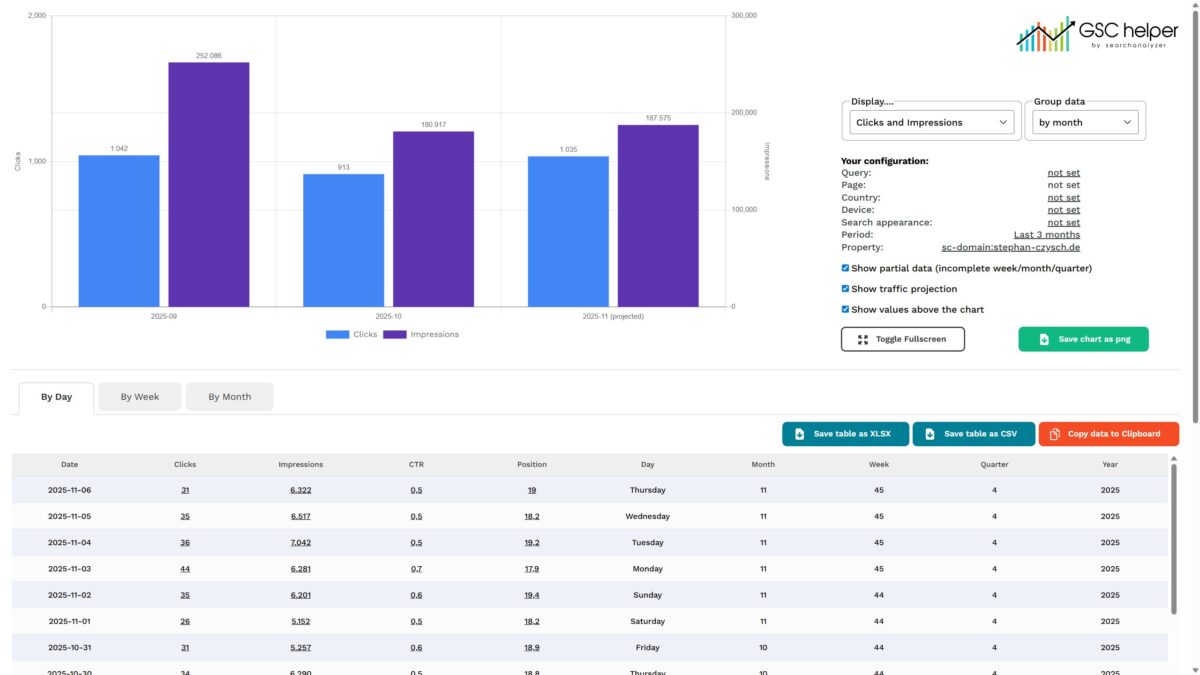1200x675 pixels.
Task: Switch to the By Week tab
Action: 140,397
